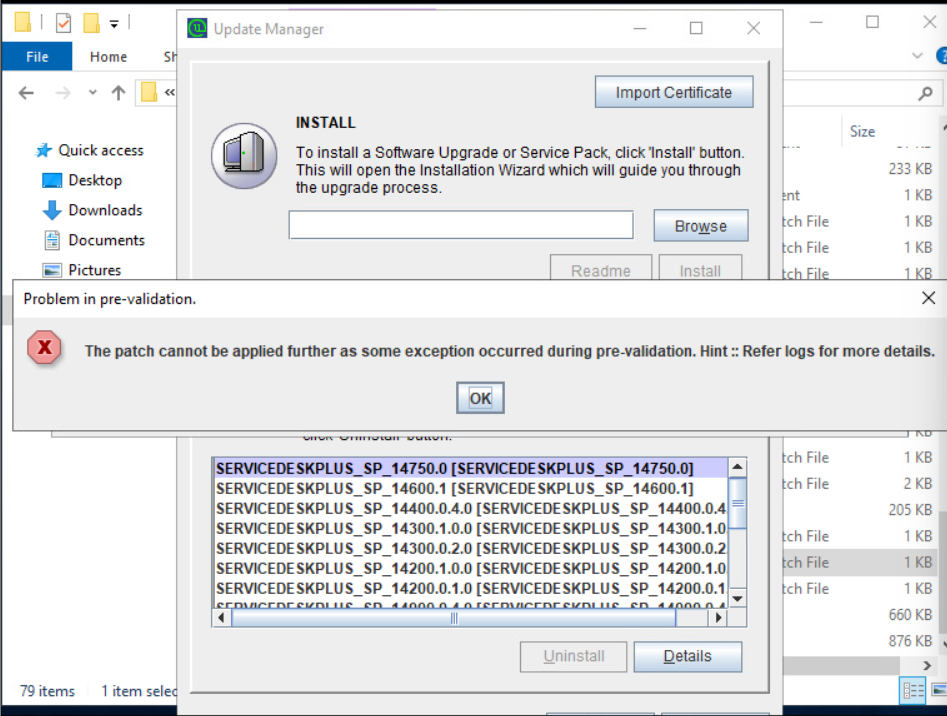Open the Home tab in File Explorer

point(108,57)
